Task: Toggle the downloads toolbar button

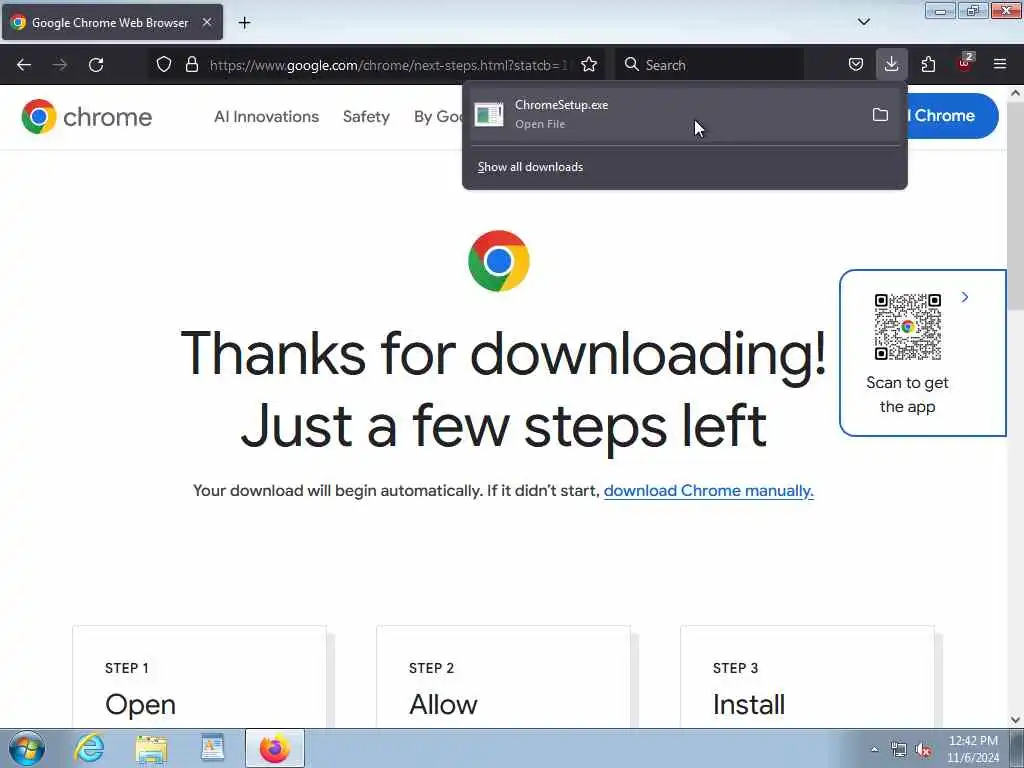Action: click(x=891, y=64)
